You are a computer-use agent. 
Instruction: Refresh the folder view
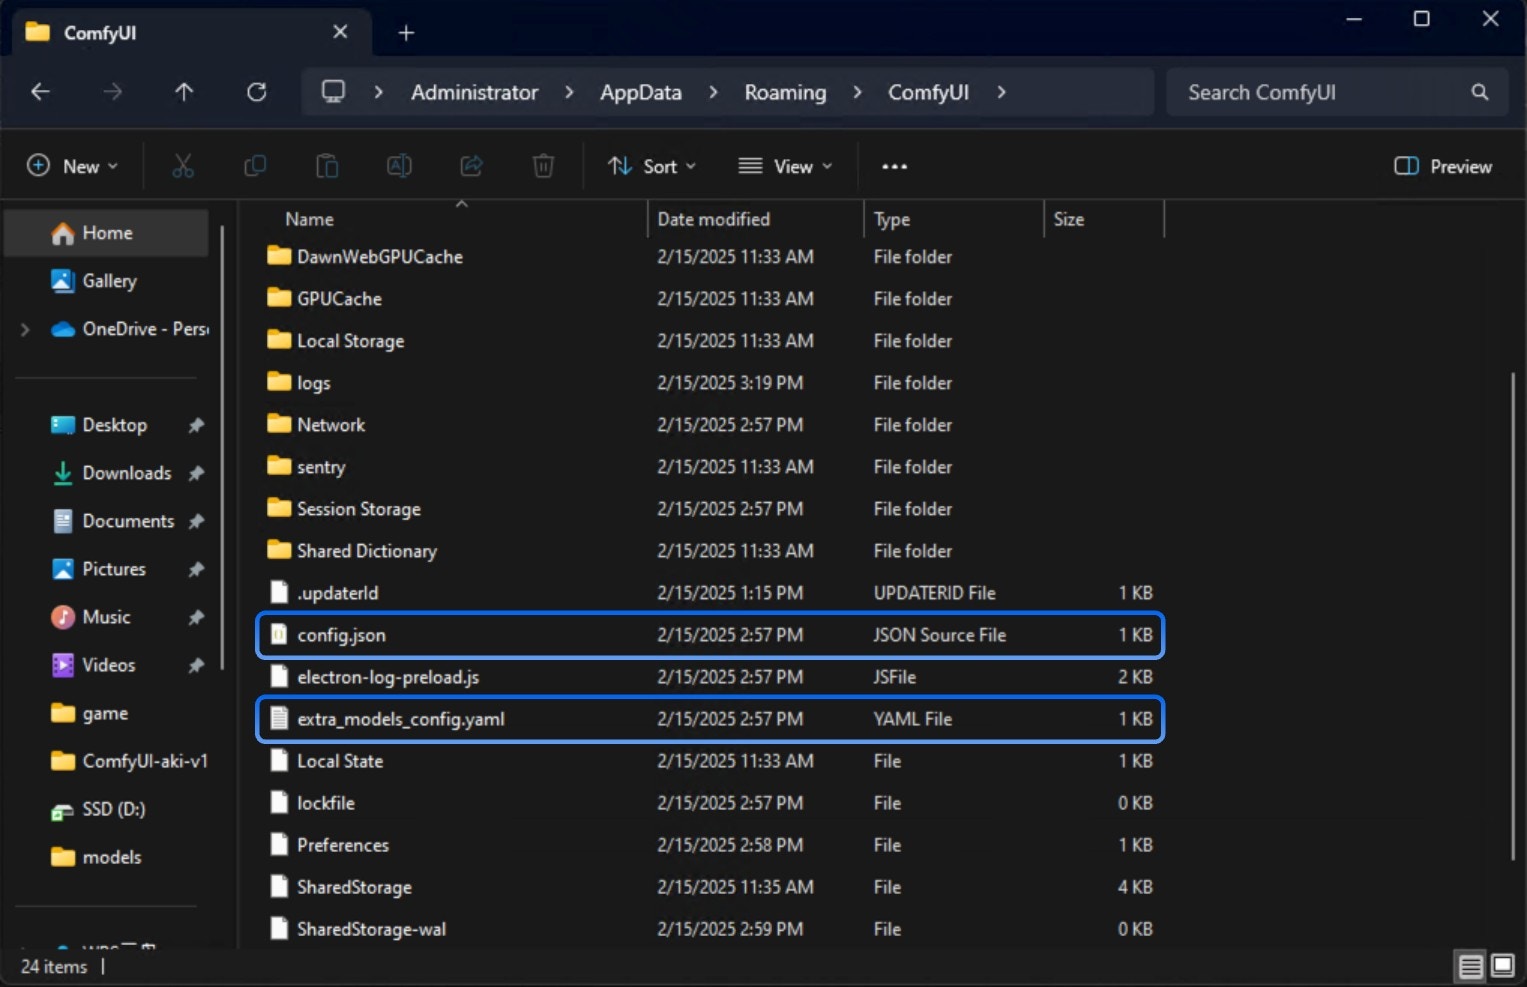pos(257,91)
